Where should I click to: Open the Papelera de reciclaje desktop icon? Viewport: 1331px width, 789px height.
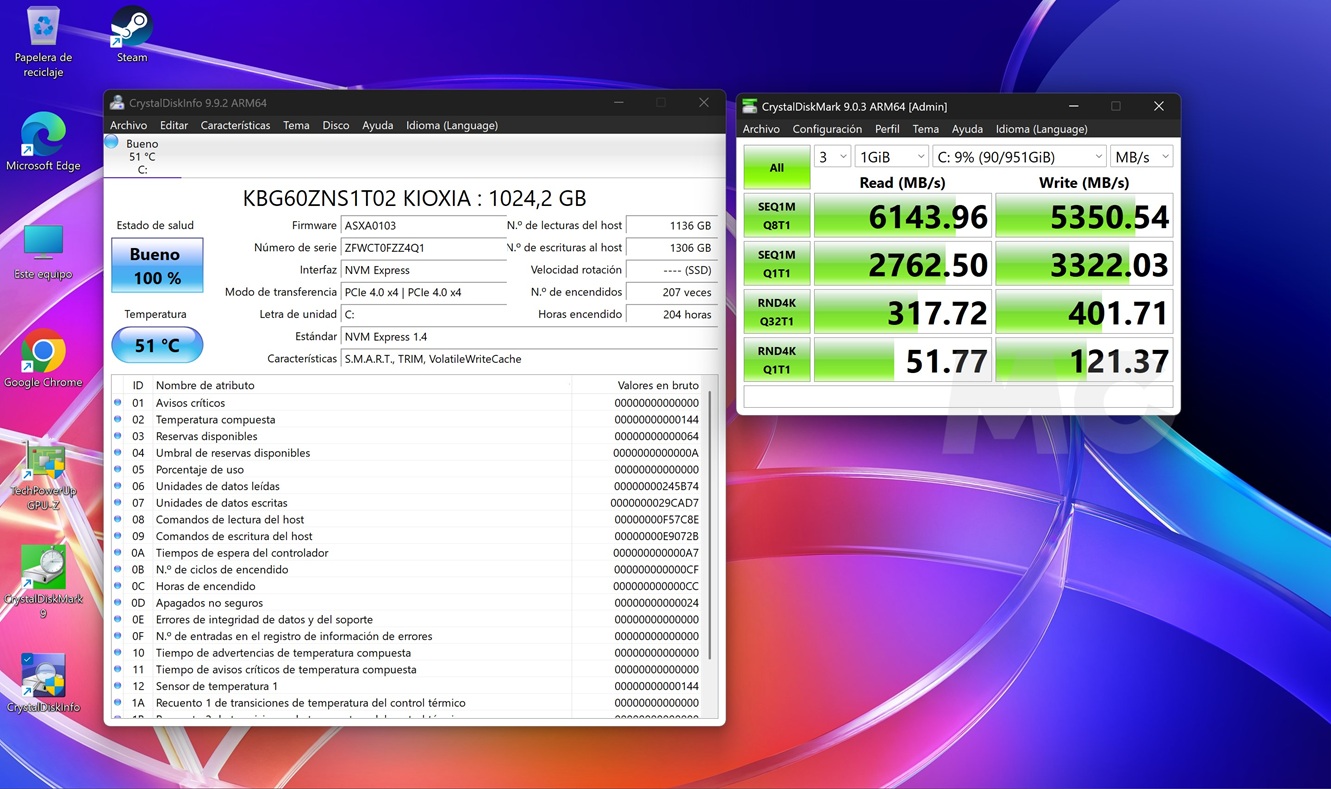click(x=43, y=42)
